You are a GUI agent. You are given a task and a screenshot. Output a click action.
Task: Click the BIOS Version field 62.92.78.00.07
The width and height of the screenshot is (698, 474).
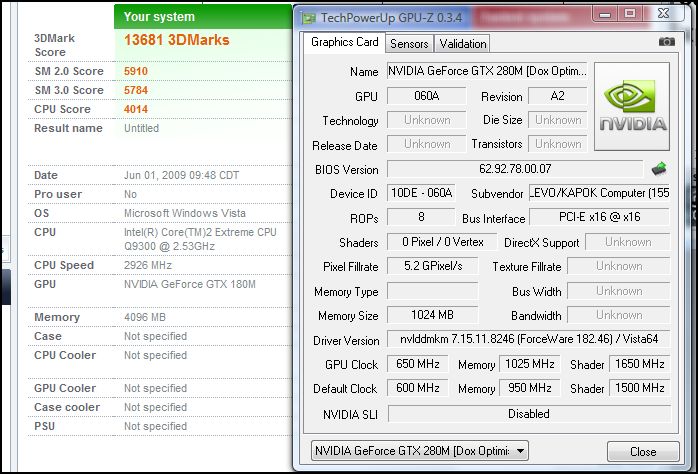click(x=515, y=169)
